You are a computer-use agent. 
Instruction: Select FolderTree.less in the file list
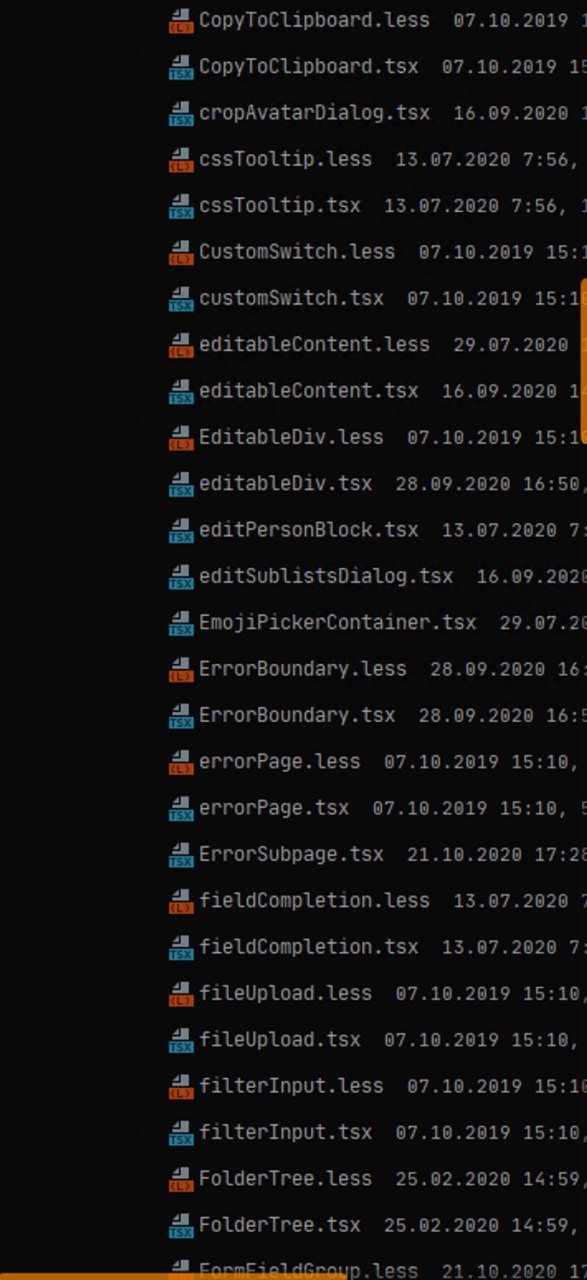285,1178
